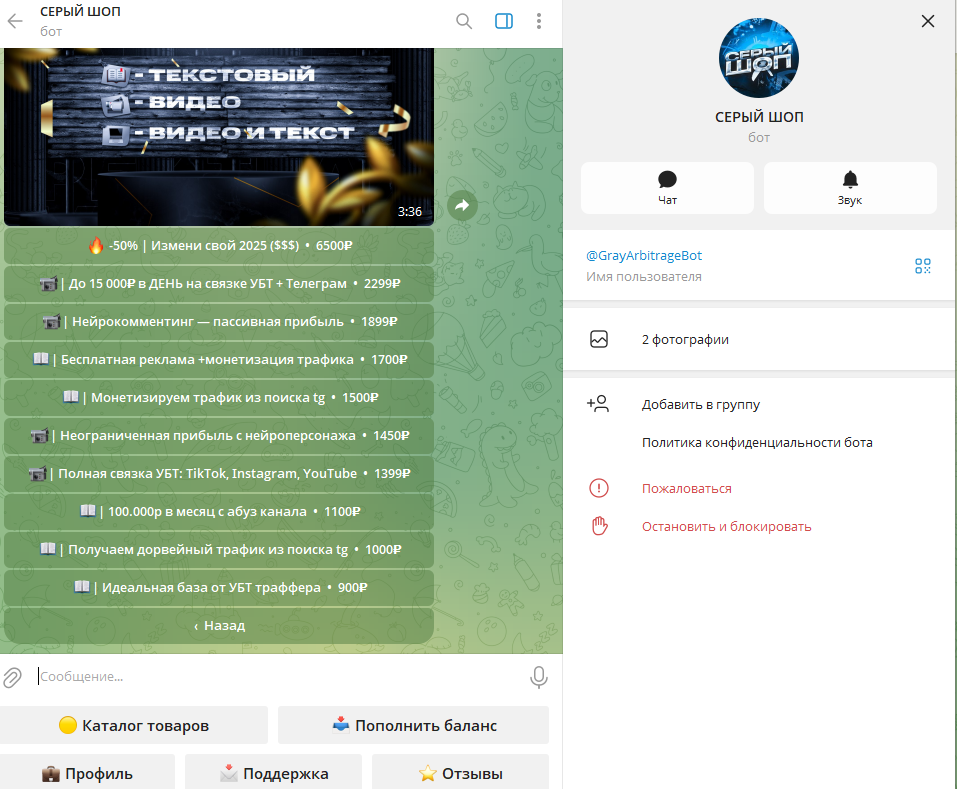Toggle the Звук notification button
The width and height of the screenshot is (957, 789).
[x=850, y=188]
